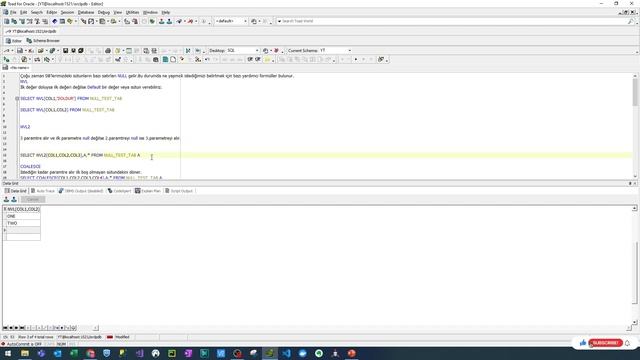The width and height of the screenshot is (640, 360).
Task: Click the thumbs-up like icon
Action: pyautogui.click(x=582, y=343)
